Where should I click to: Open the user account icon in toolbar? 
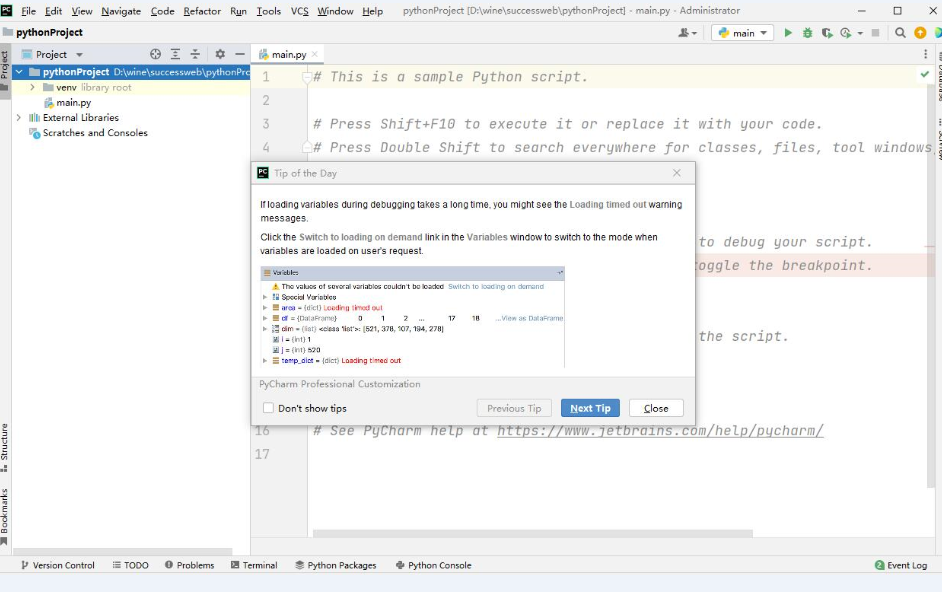(x=684, y=33)
